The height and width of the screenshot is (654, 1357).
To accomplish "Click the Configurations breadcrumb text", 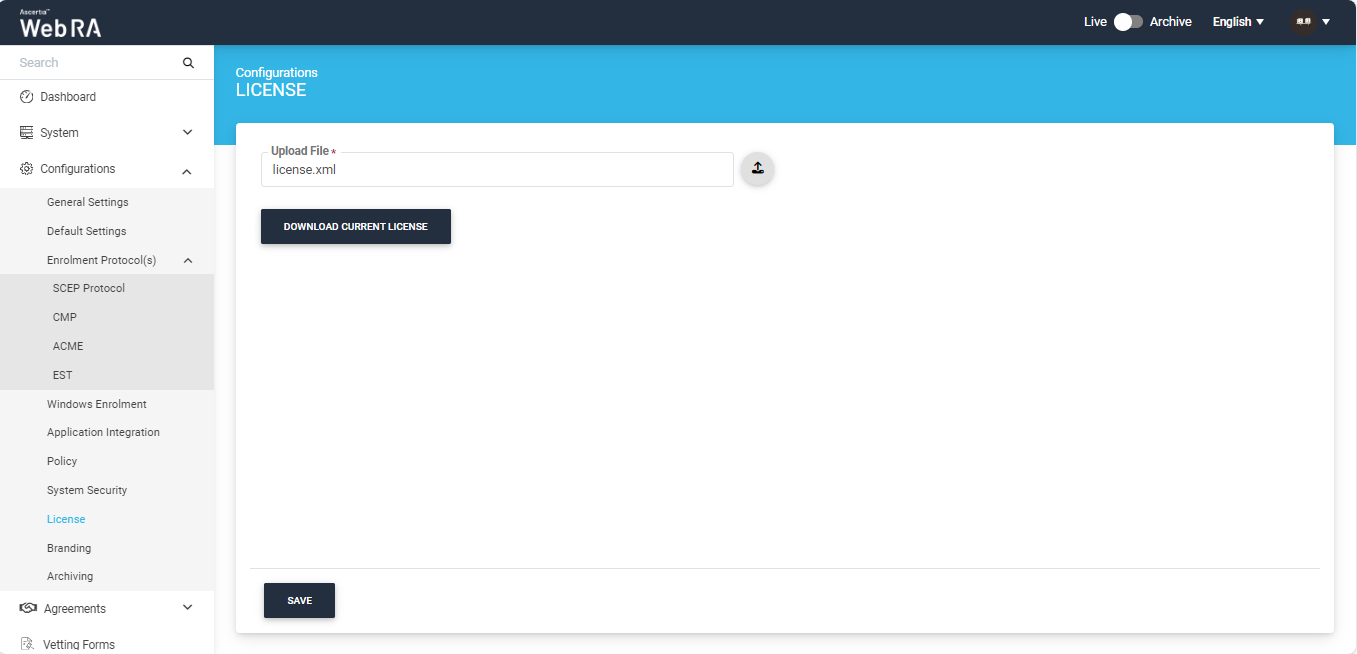I will click(x=277, y=73).
